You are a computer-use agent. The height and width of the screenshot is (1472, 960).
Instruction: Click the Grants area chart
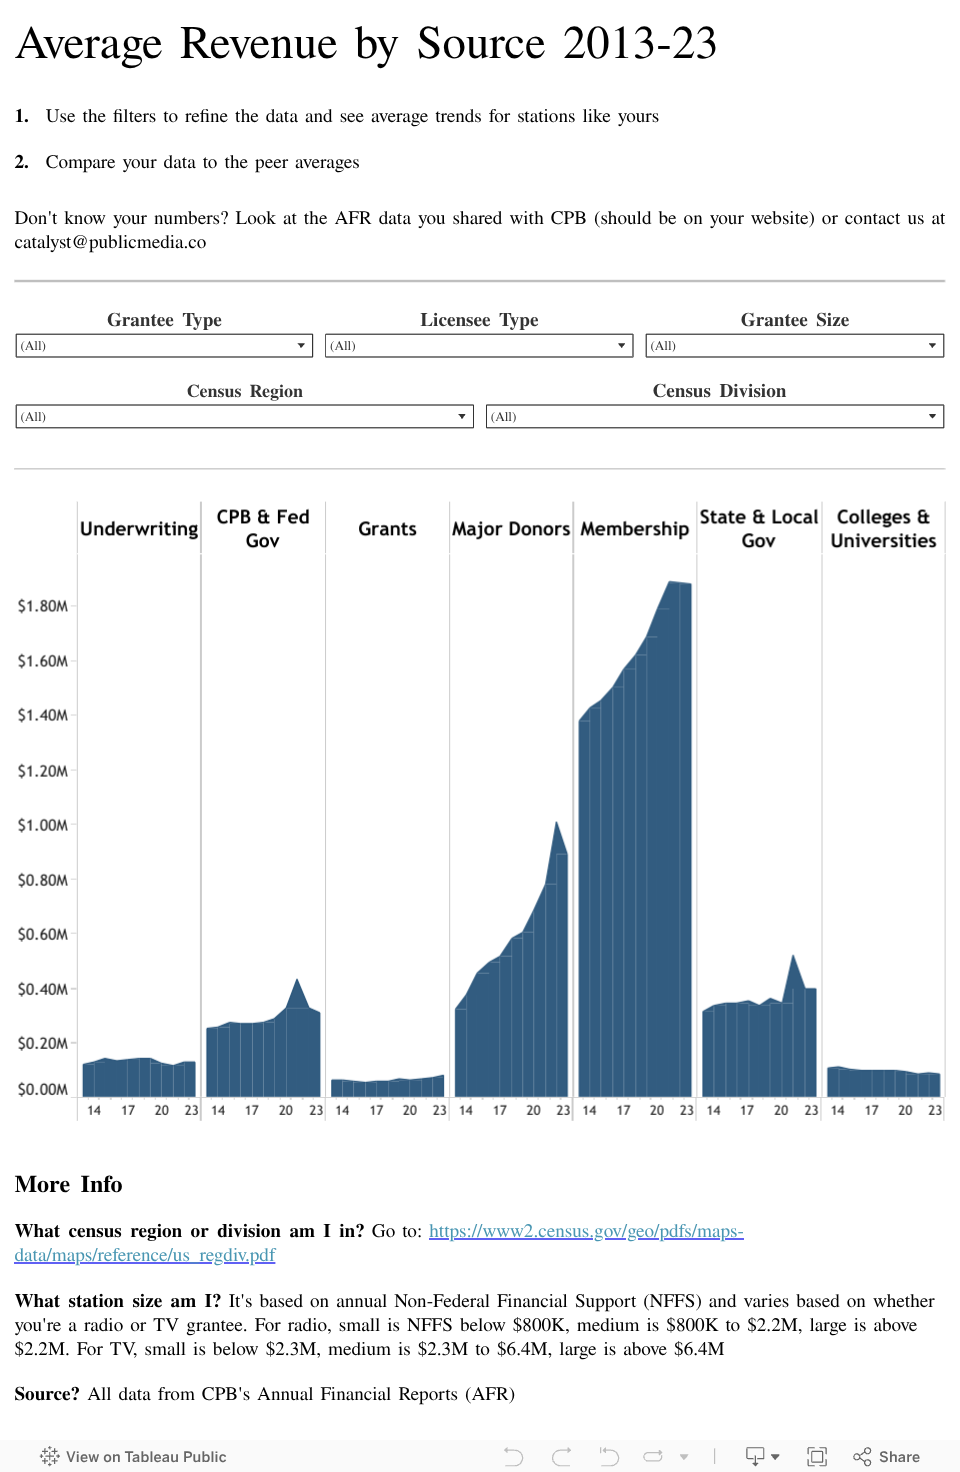(x=387, y=1088)
